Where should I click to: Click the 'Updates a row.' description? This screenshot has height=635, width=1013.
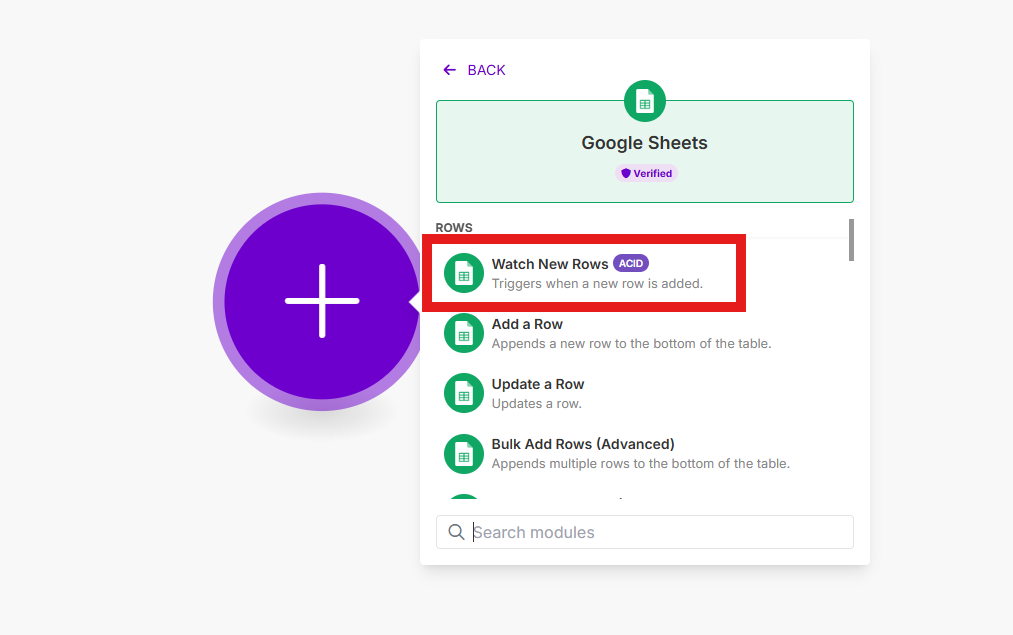537,404
